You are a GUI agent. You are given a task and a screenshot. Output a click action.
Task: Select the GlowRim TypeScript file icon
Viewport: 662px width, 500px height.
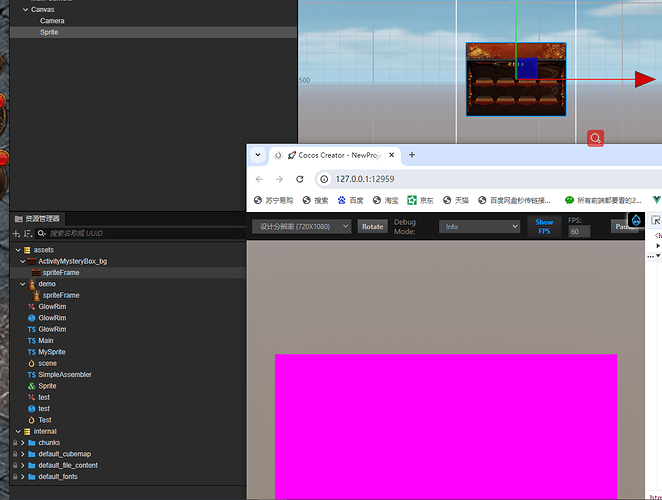pyautogui.click(x=32, y=329)
